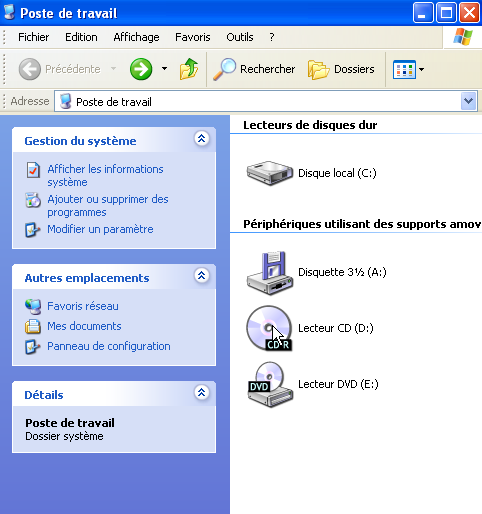This screenshot has height=514, width=482.
Task: Select the Disque local (C:) drive
Action: (311, 173)
